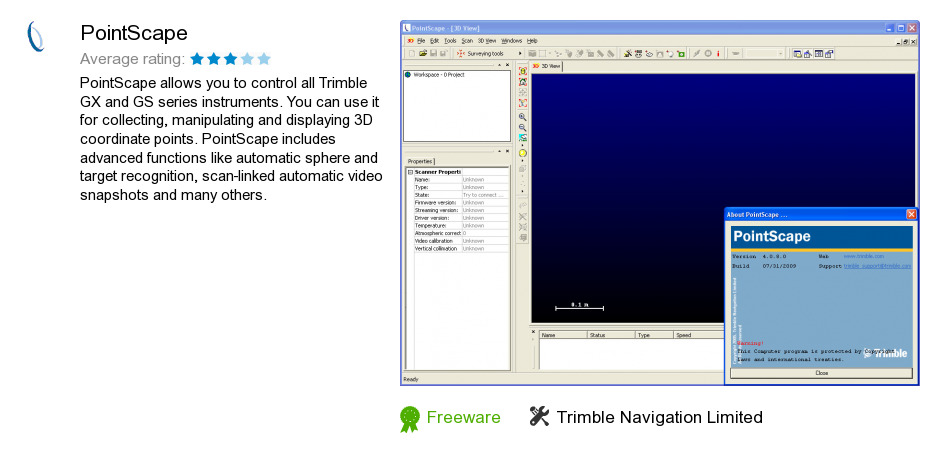Collapse the Properties panel using the up arrow
The height and width of the screenshot is (463, 940).
[x=499, y=151]
